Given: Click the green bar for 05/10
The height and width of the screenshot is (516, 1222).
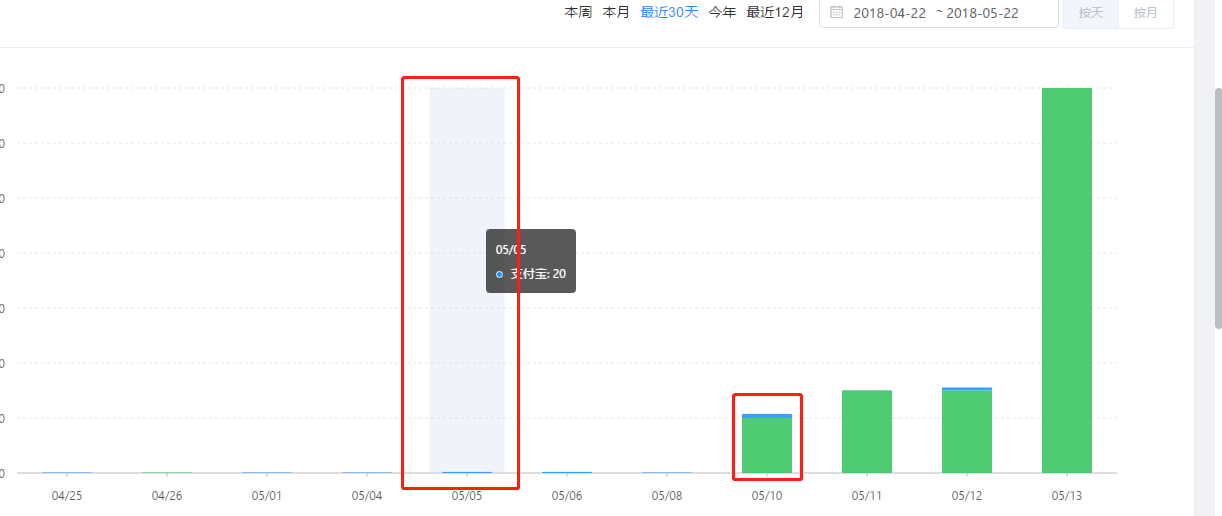Looking at the screenshot, I should (x=767, y=445).
